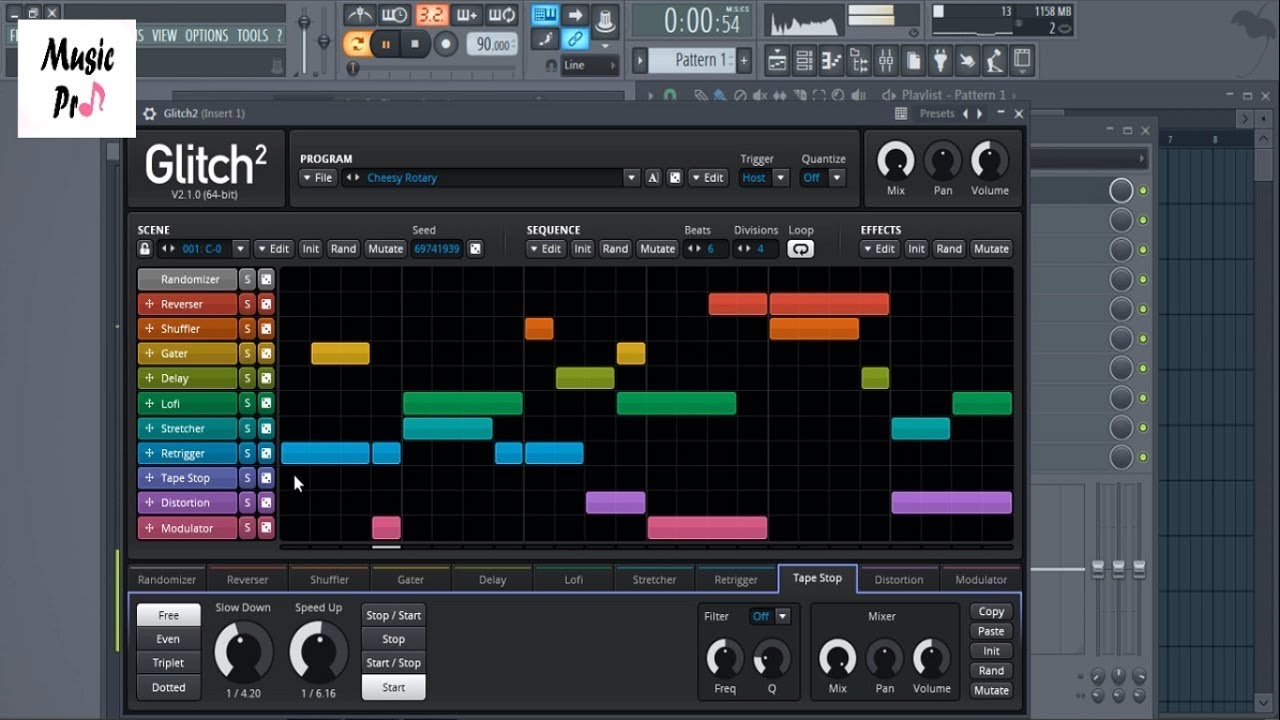Toggle typing keyboard to piano icon
This screenshot has width=1280, height=720.
(545, 14)
